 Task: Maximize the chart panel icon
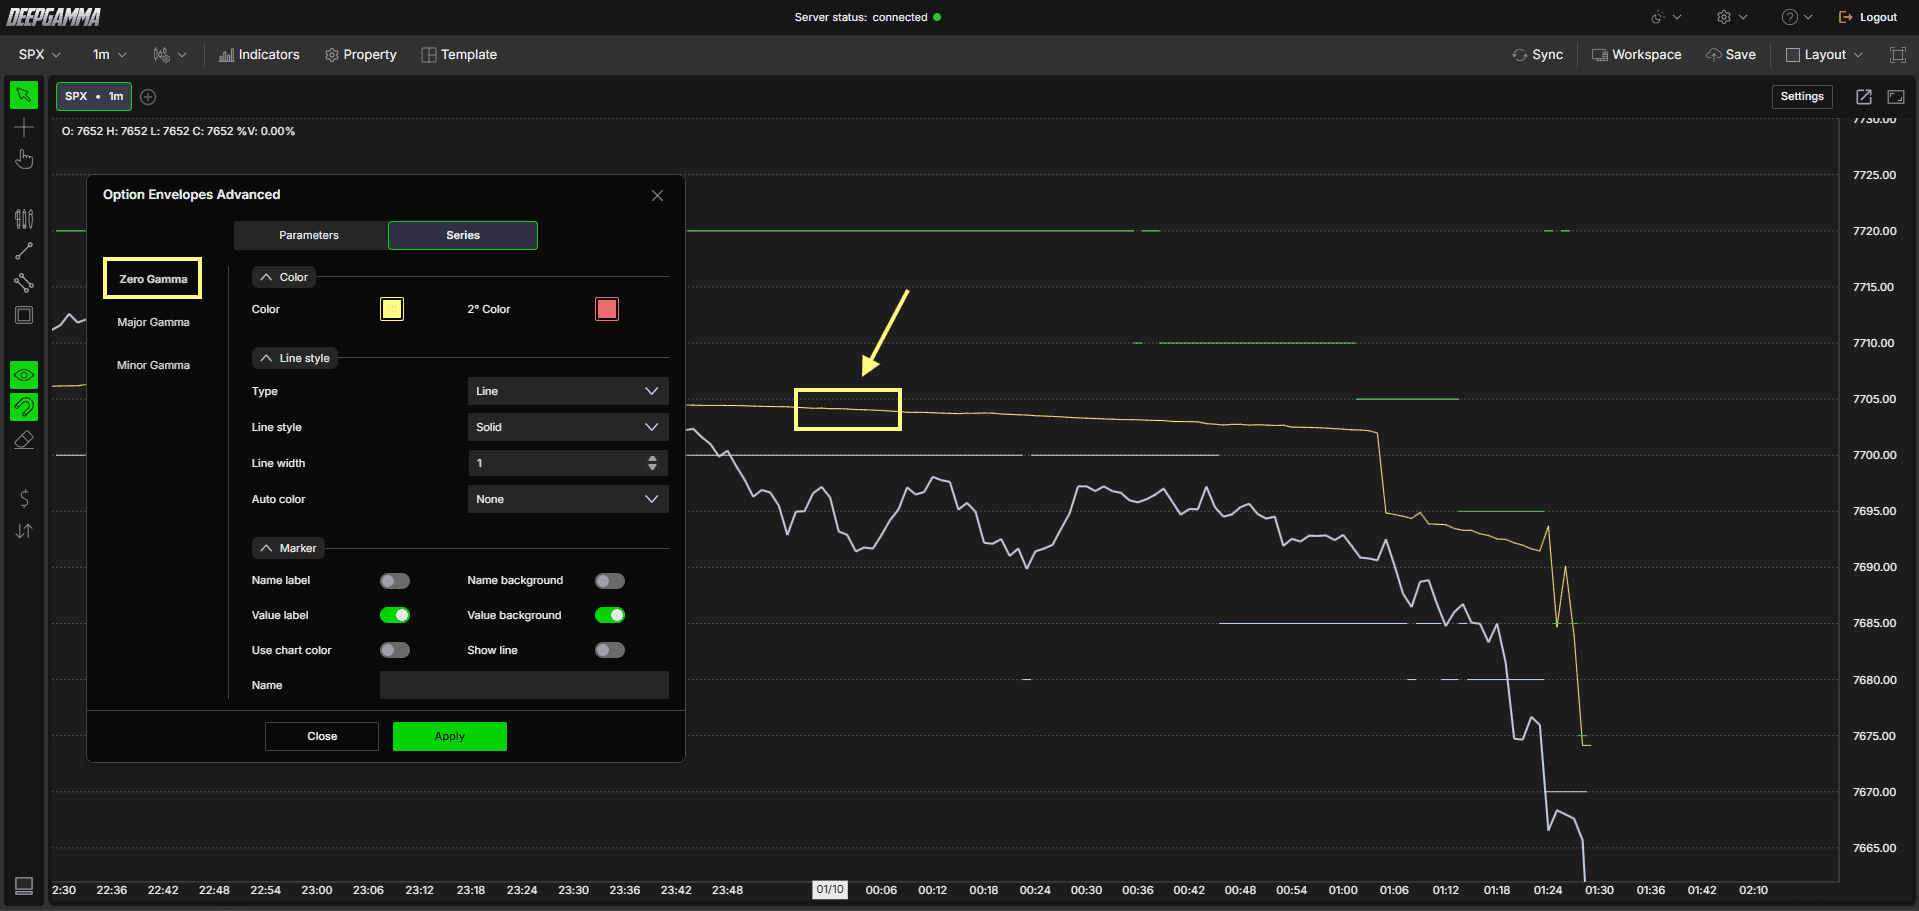click(x=1896, y=97)
